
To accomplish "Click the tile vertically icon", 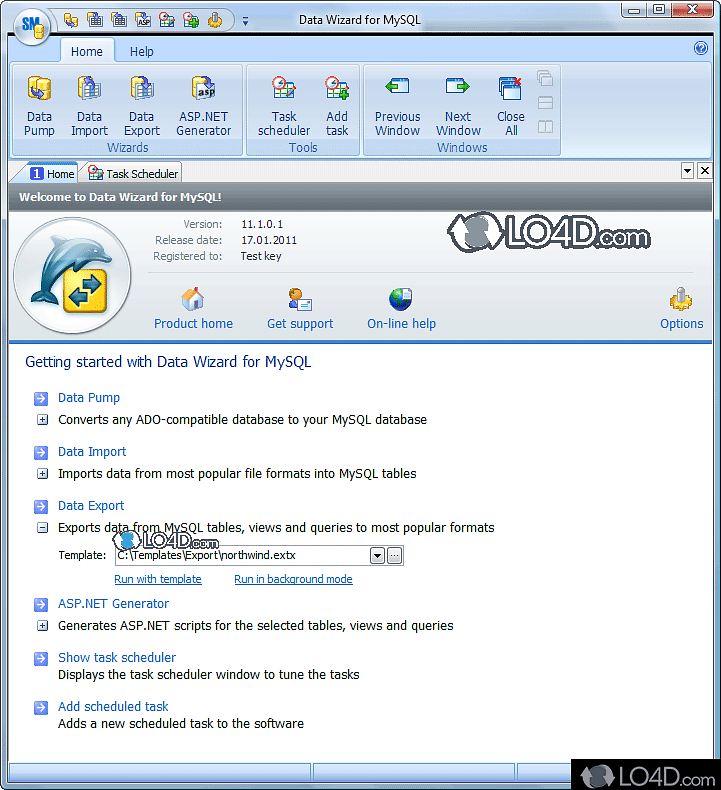I will pos(545,126).
